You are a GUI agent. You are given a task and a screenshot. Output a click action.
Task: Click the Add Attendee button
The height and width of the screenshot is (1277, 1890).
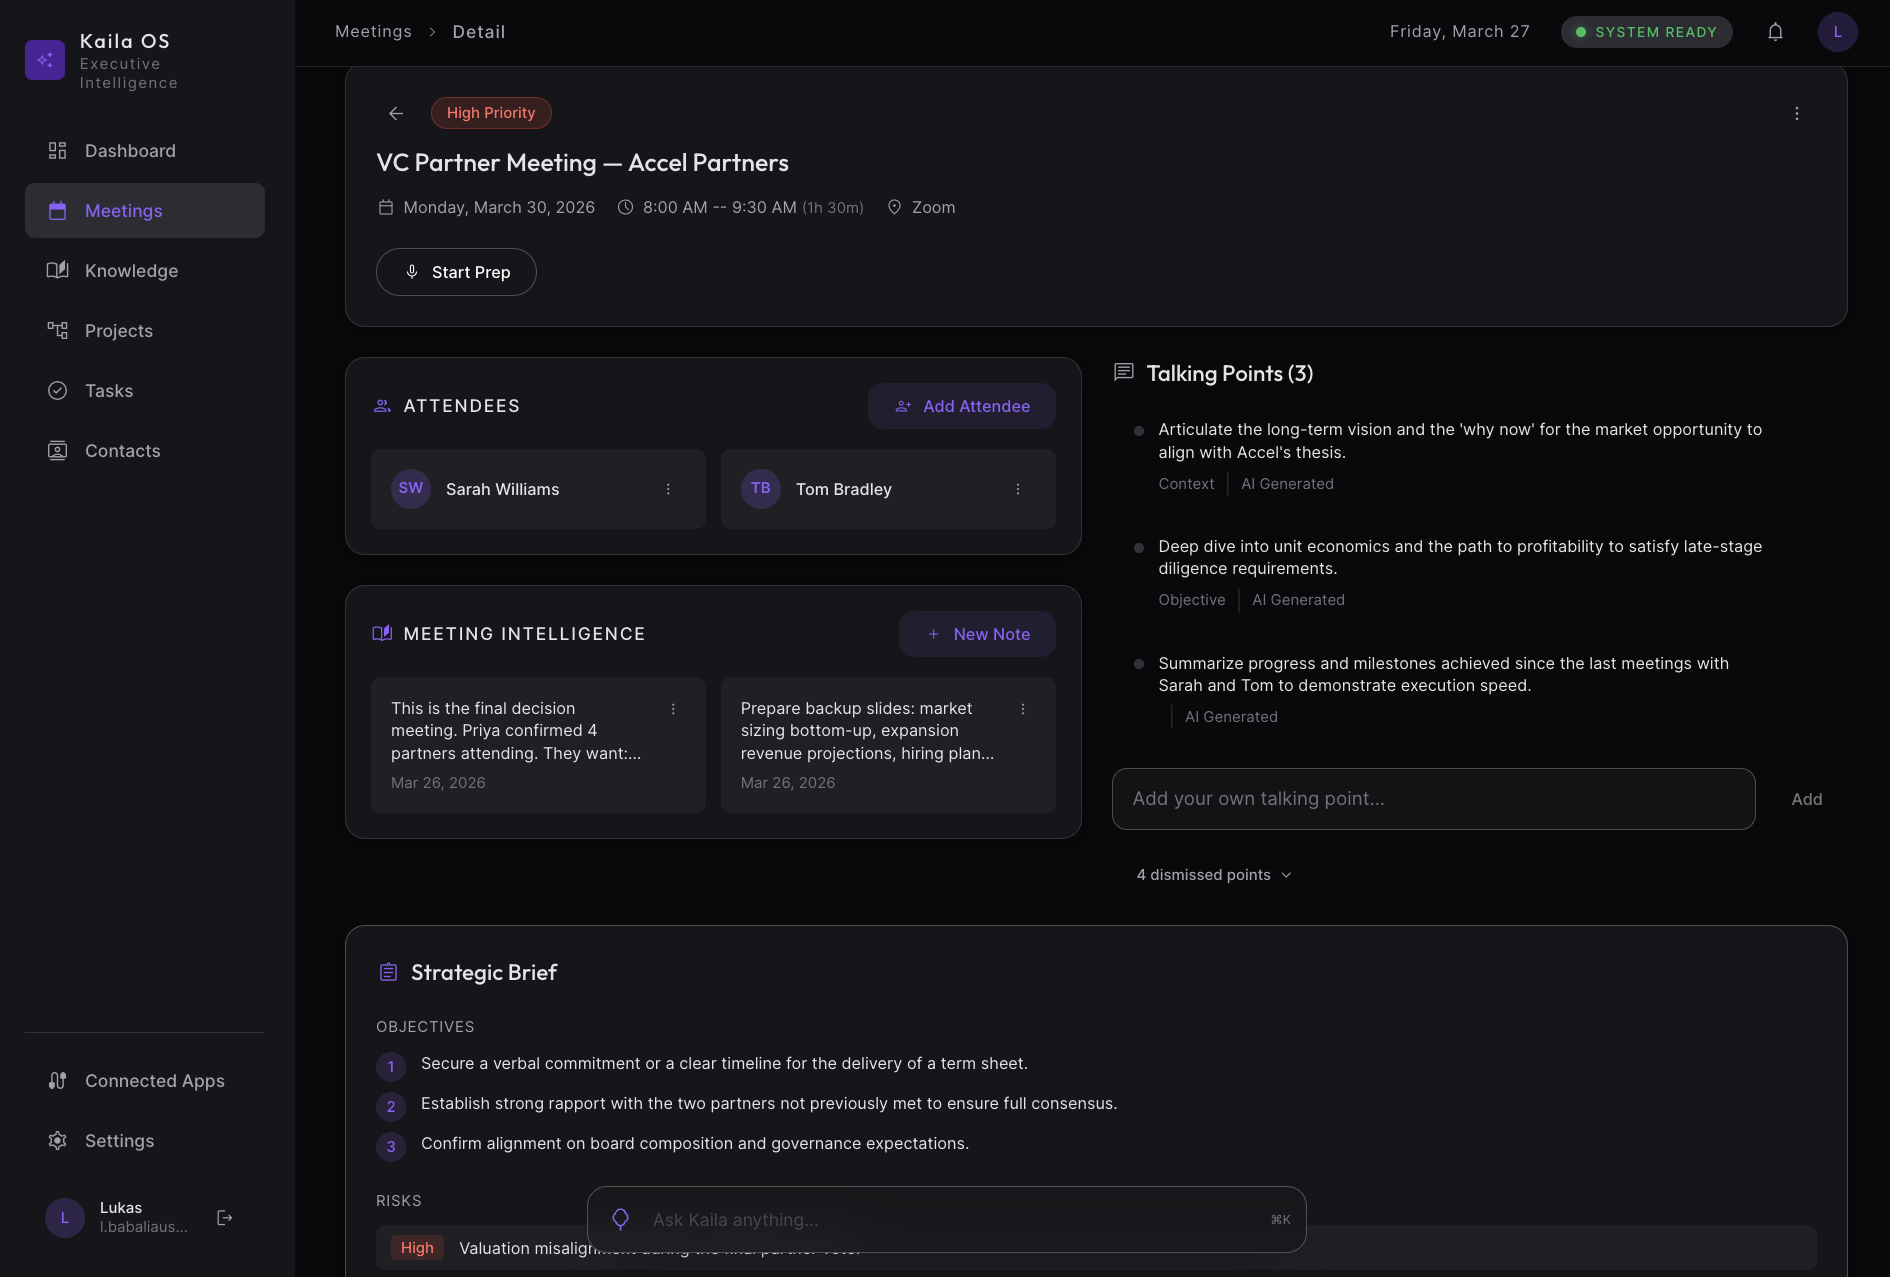coord(961,406)
